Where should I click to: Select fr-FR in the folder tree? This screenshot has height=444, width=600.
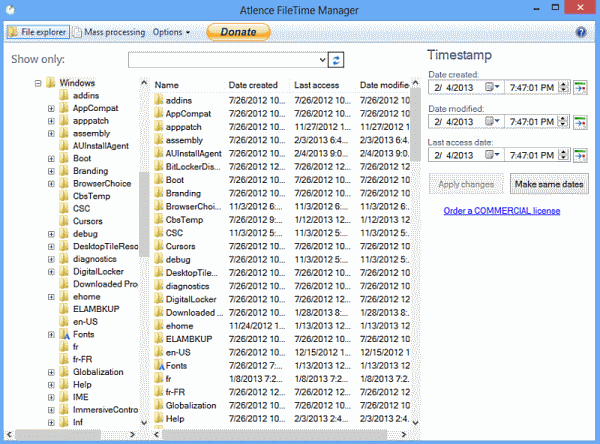tap(83, 359)
